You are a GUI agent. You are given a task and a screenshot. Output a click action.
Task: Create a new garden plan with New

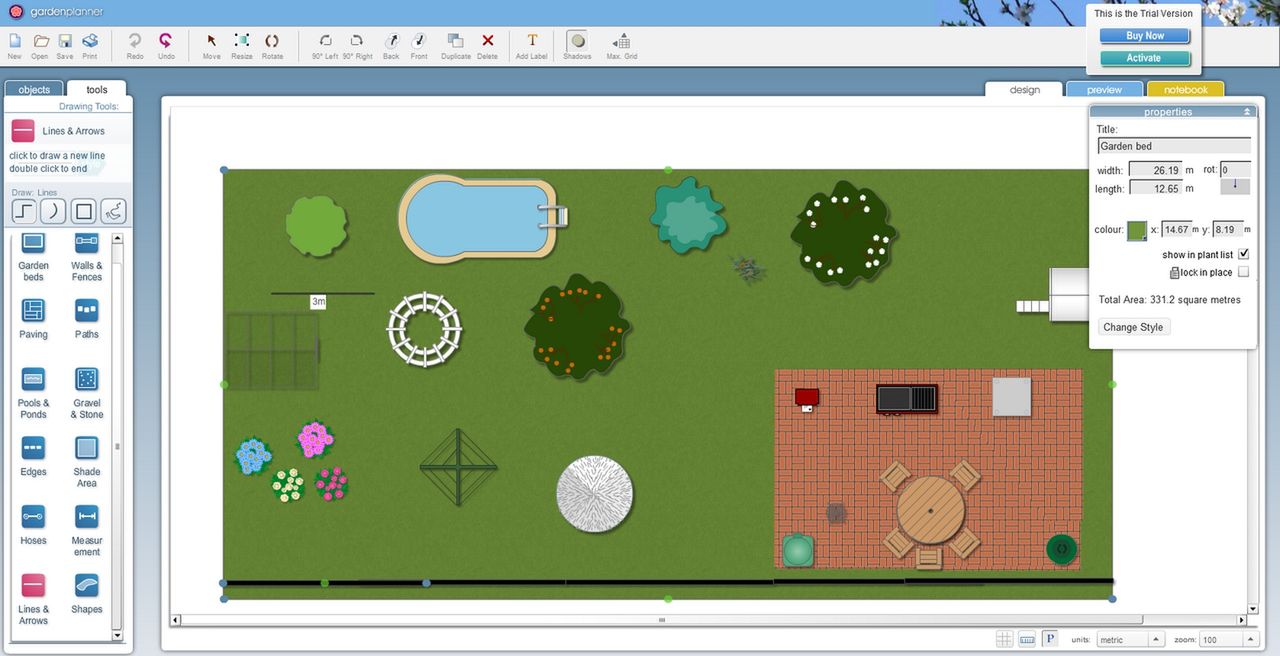[15, 46]
